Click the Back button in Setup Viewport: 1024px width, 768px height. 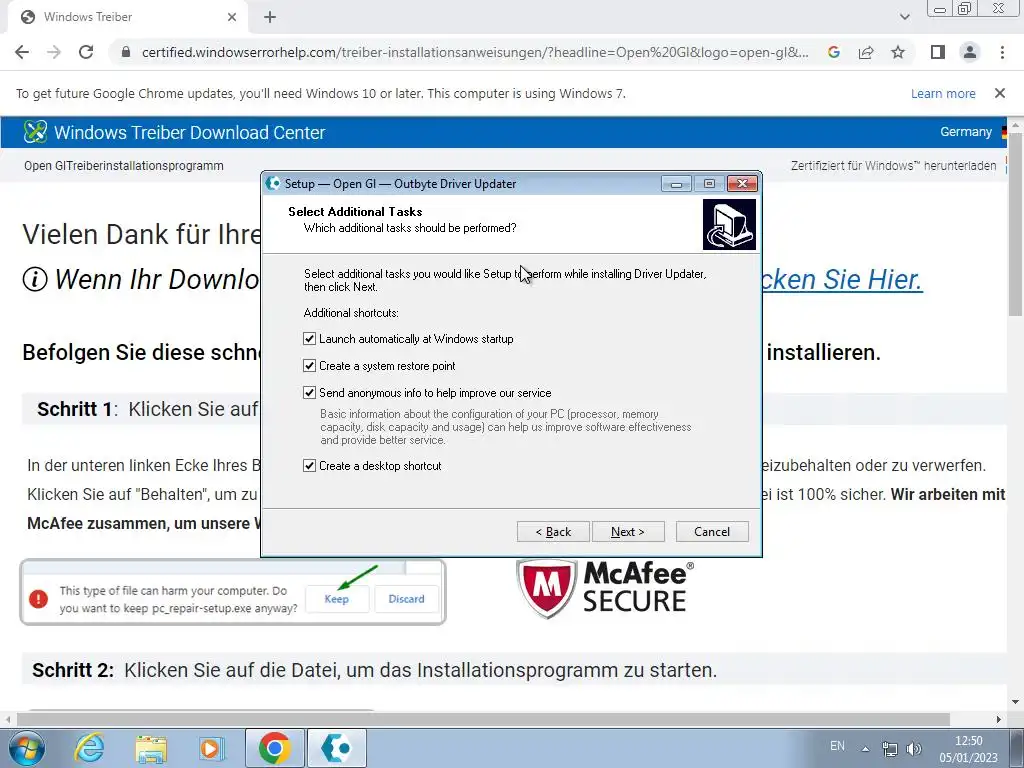click(x=553, y=532)
